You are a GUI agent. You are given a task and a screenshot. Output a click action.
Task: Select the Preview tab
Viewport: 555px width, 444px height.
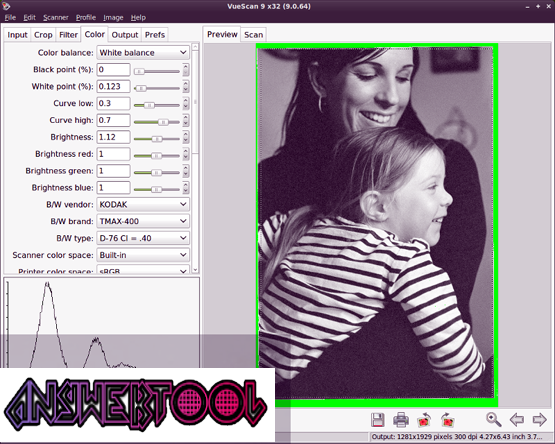222,34
